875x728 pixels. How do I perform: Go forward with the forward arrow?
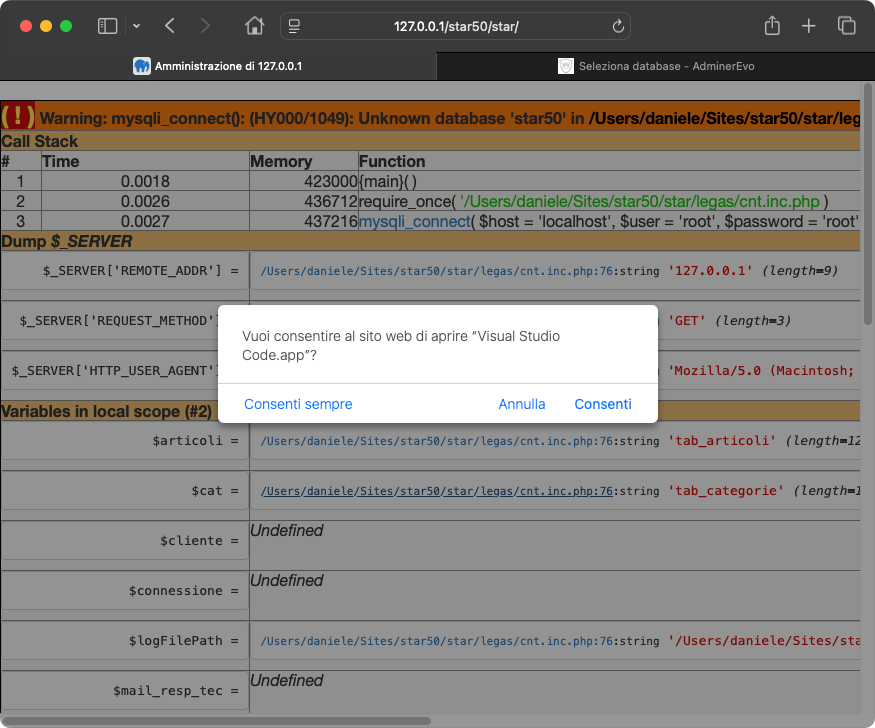coord(205,26)
